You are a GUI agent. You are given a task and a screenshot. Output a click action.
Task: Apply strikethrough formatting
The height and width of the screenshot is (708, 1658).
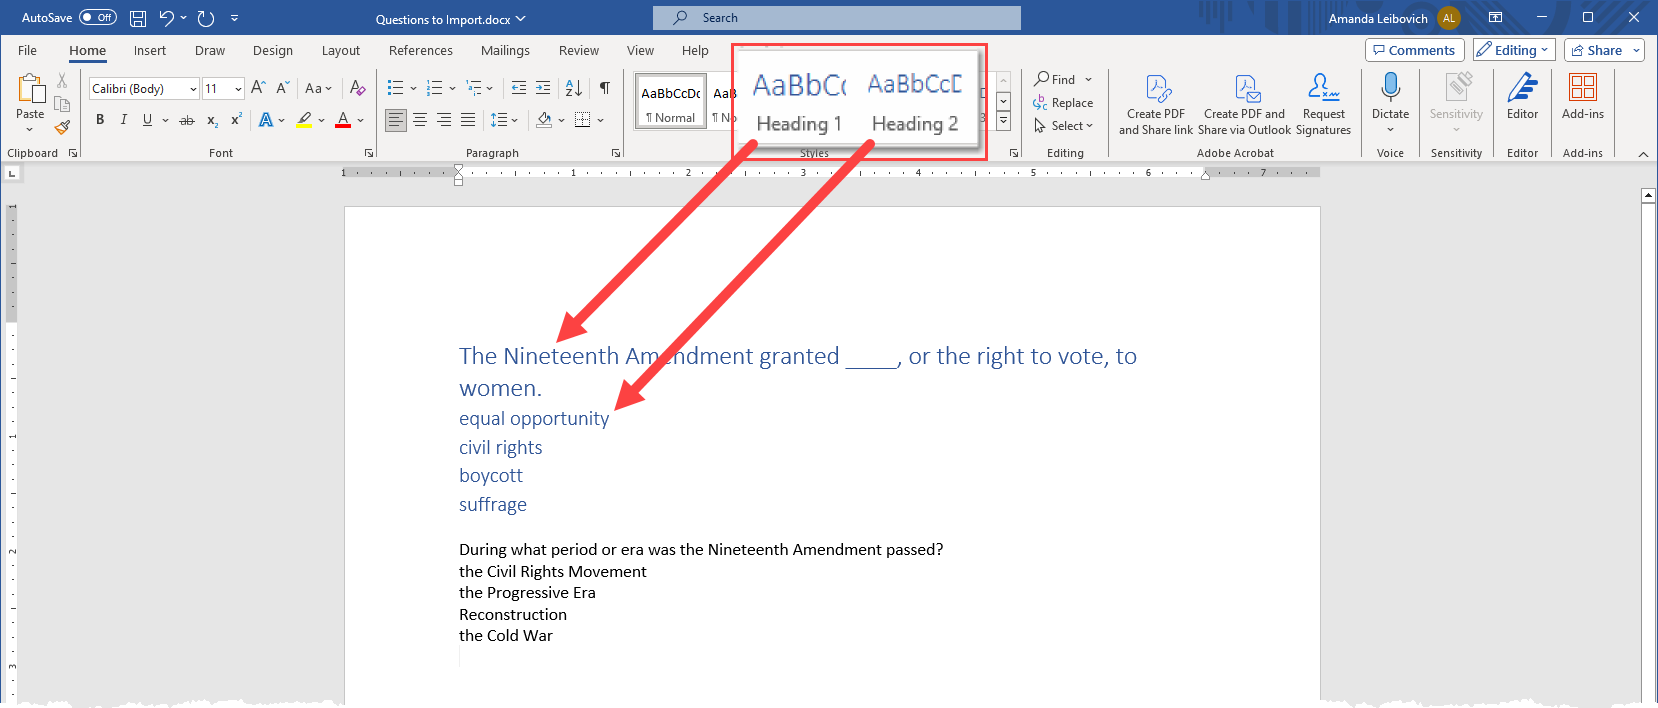click(187, 120)
